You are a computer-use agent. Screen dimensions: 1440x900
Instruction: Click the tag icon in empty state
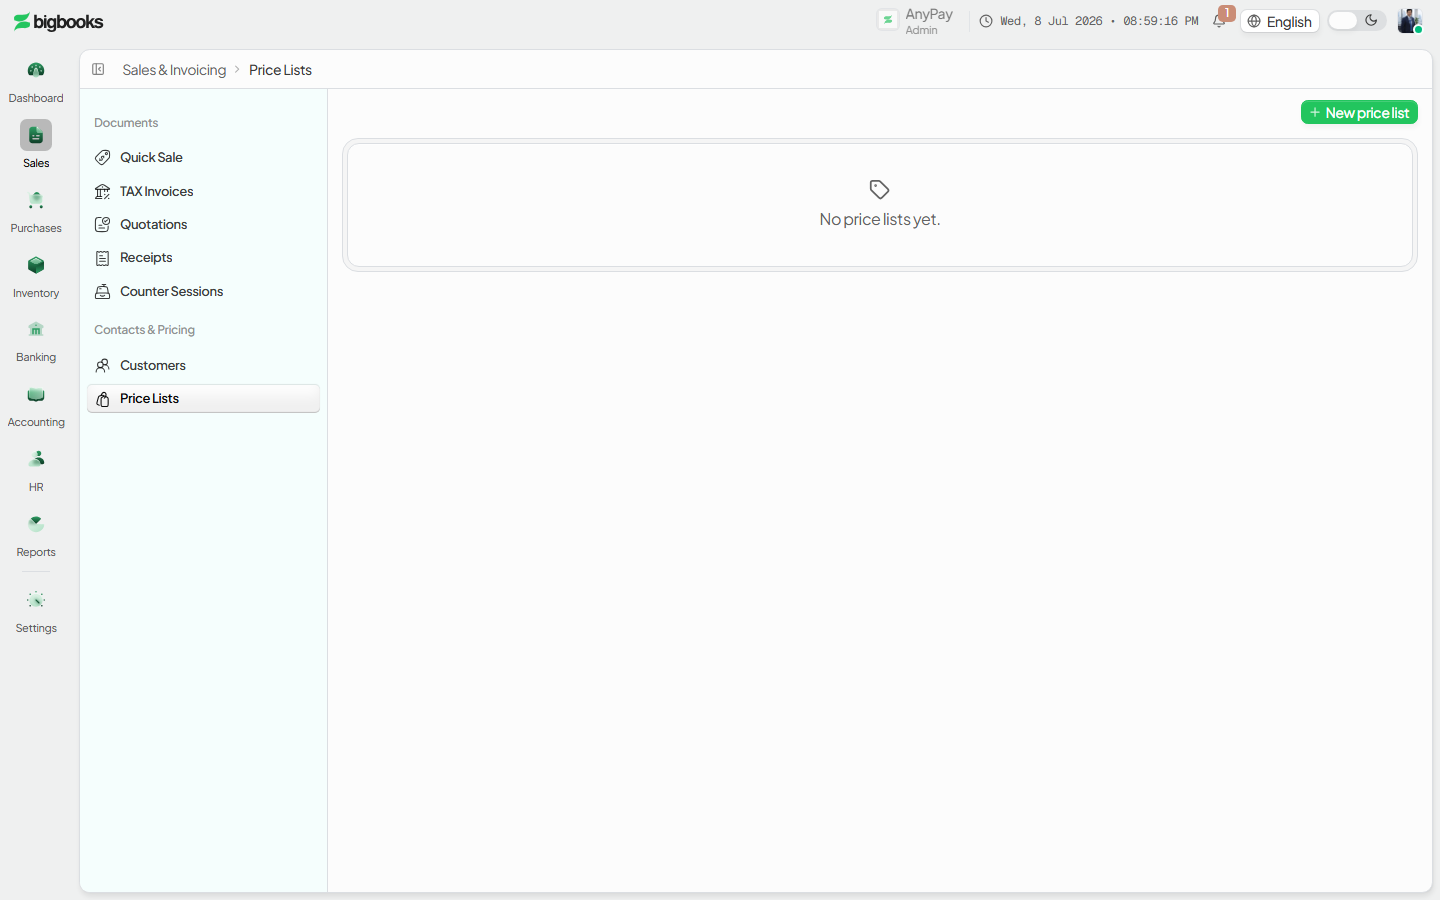tap(880, 189)
